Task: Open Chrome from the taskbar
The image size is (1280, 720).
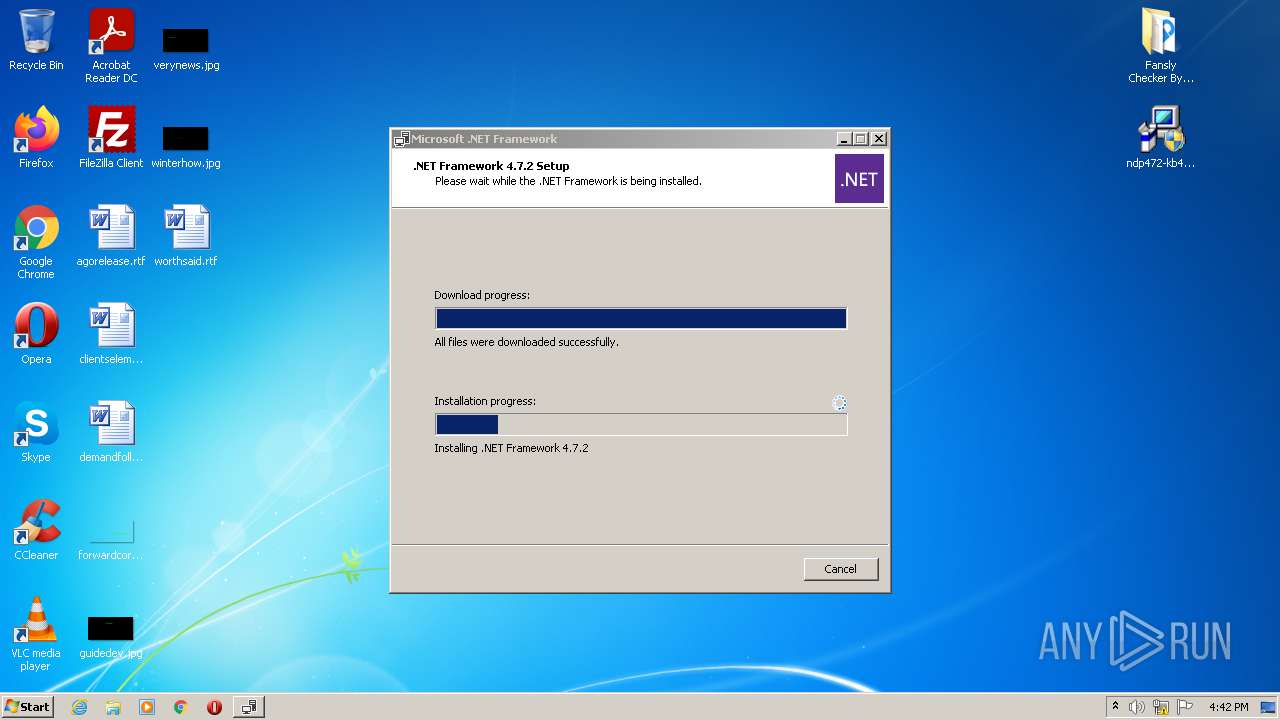Action: 181,707
